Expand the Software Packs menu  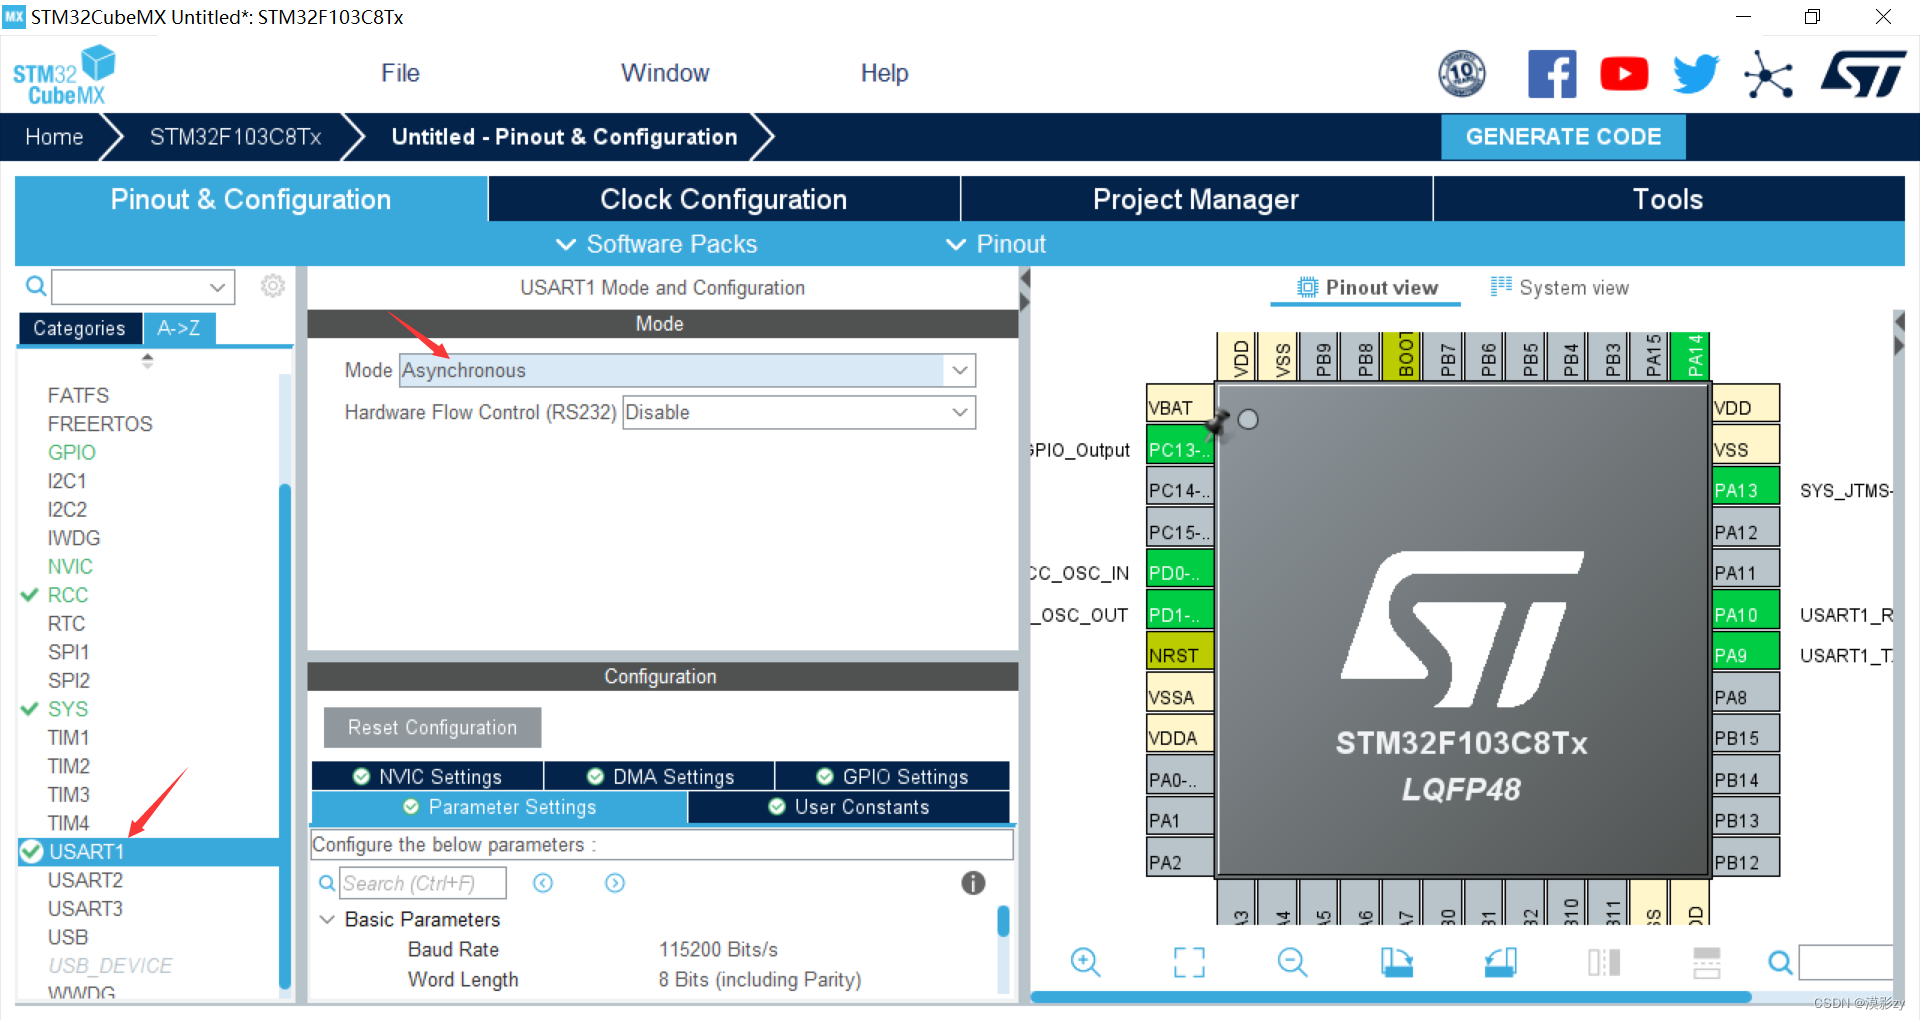tap(656, 244)
